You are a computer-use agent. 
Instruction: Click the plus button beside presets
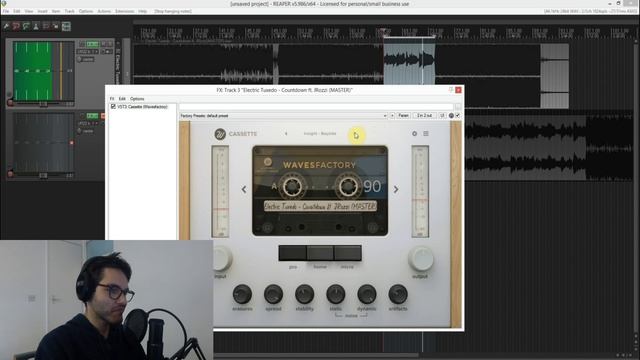392,116
